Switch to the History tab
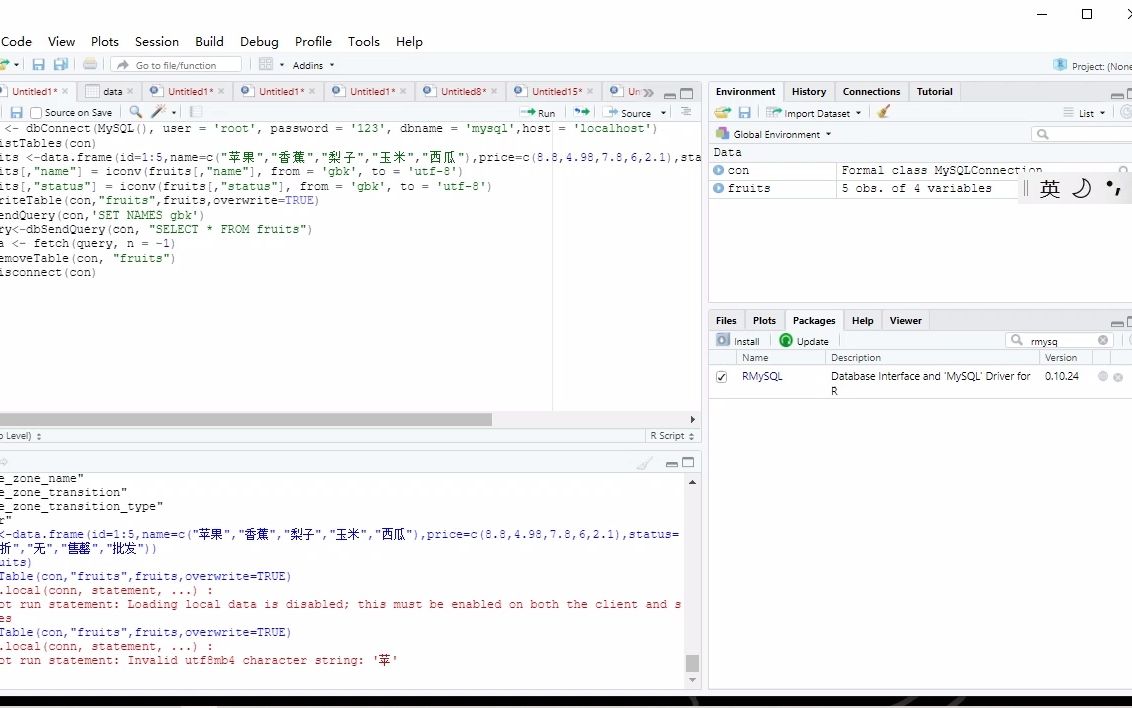 click(808, 91)
